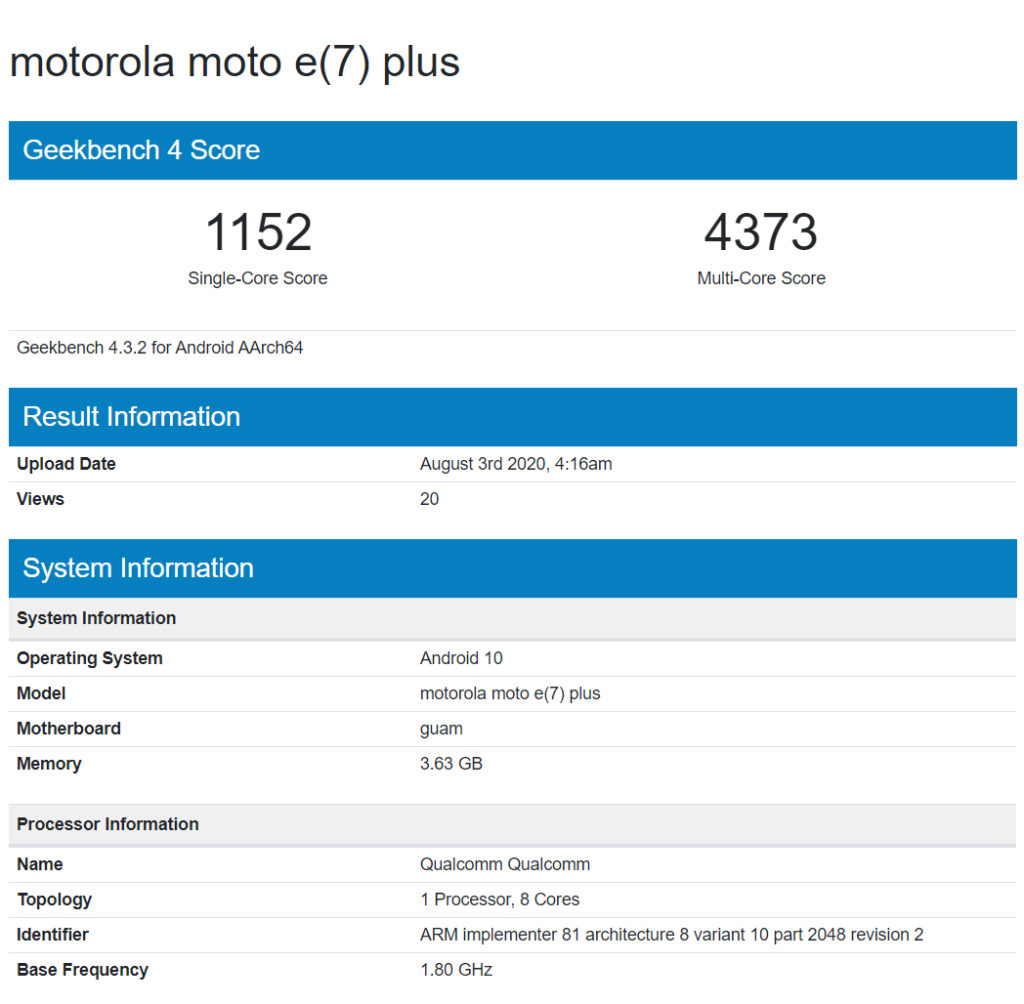Image resolution: width=1024 pixels, height=1004 pixels.
Task: Click the Geekbench 4.3.2 for Android AArch64 text
Action: [x=160, y=348]
